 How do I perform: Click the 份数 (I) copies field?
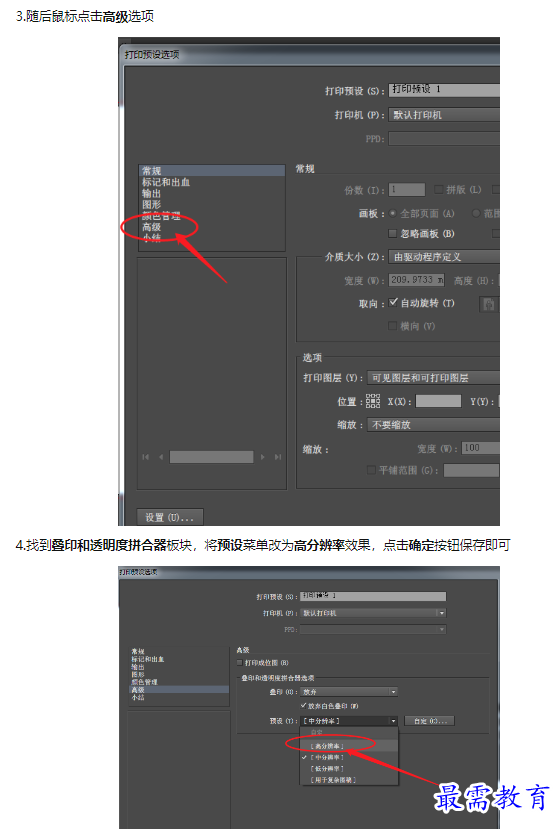[407, 189]
